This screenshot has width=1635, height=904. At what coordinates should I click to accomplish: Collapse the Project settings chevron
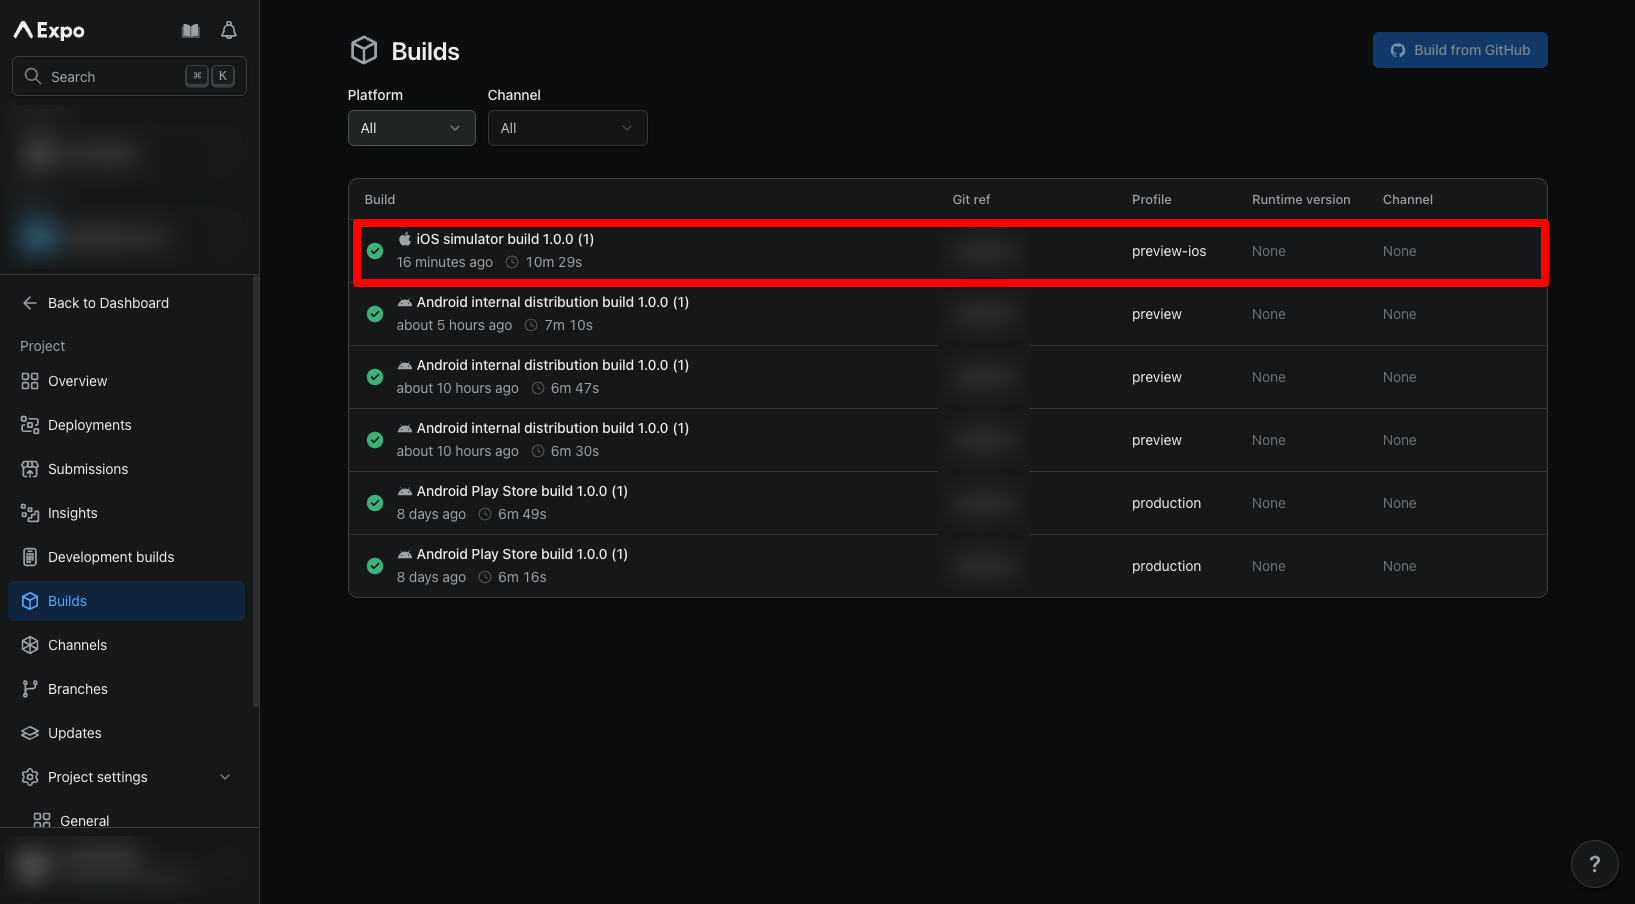tap(225, 777)
